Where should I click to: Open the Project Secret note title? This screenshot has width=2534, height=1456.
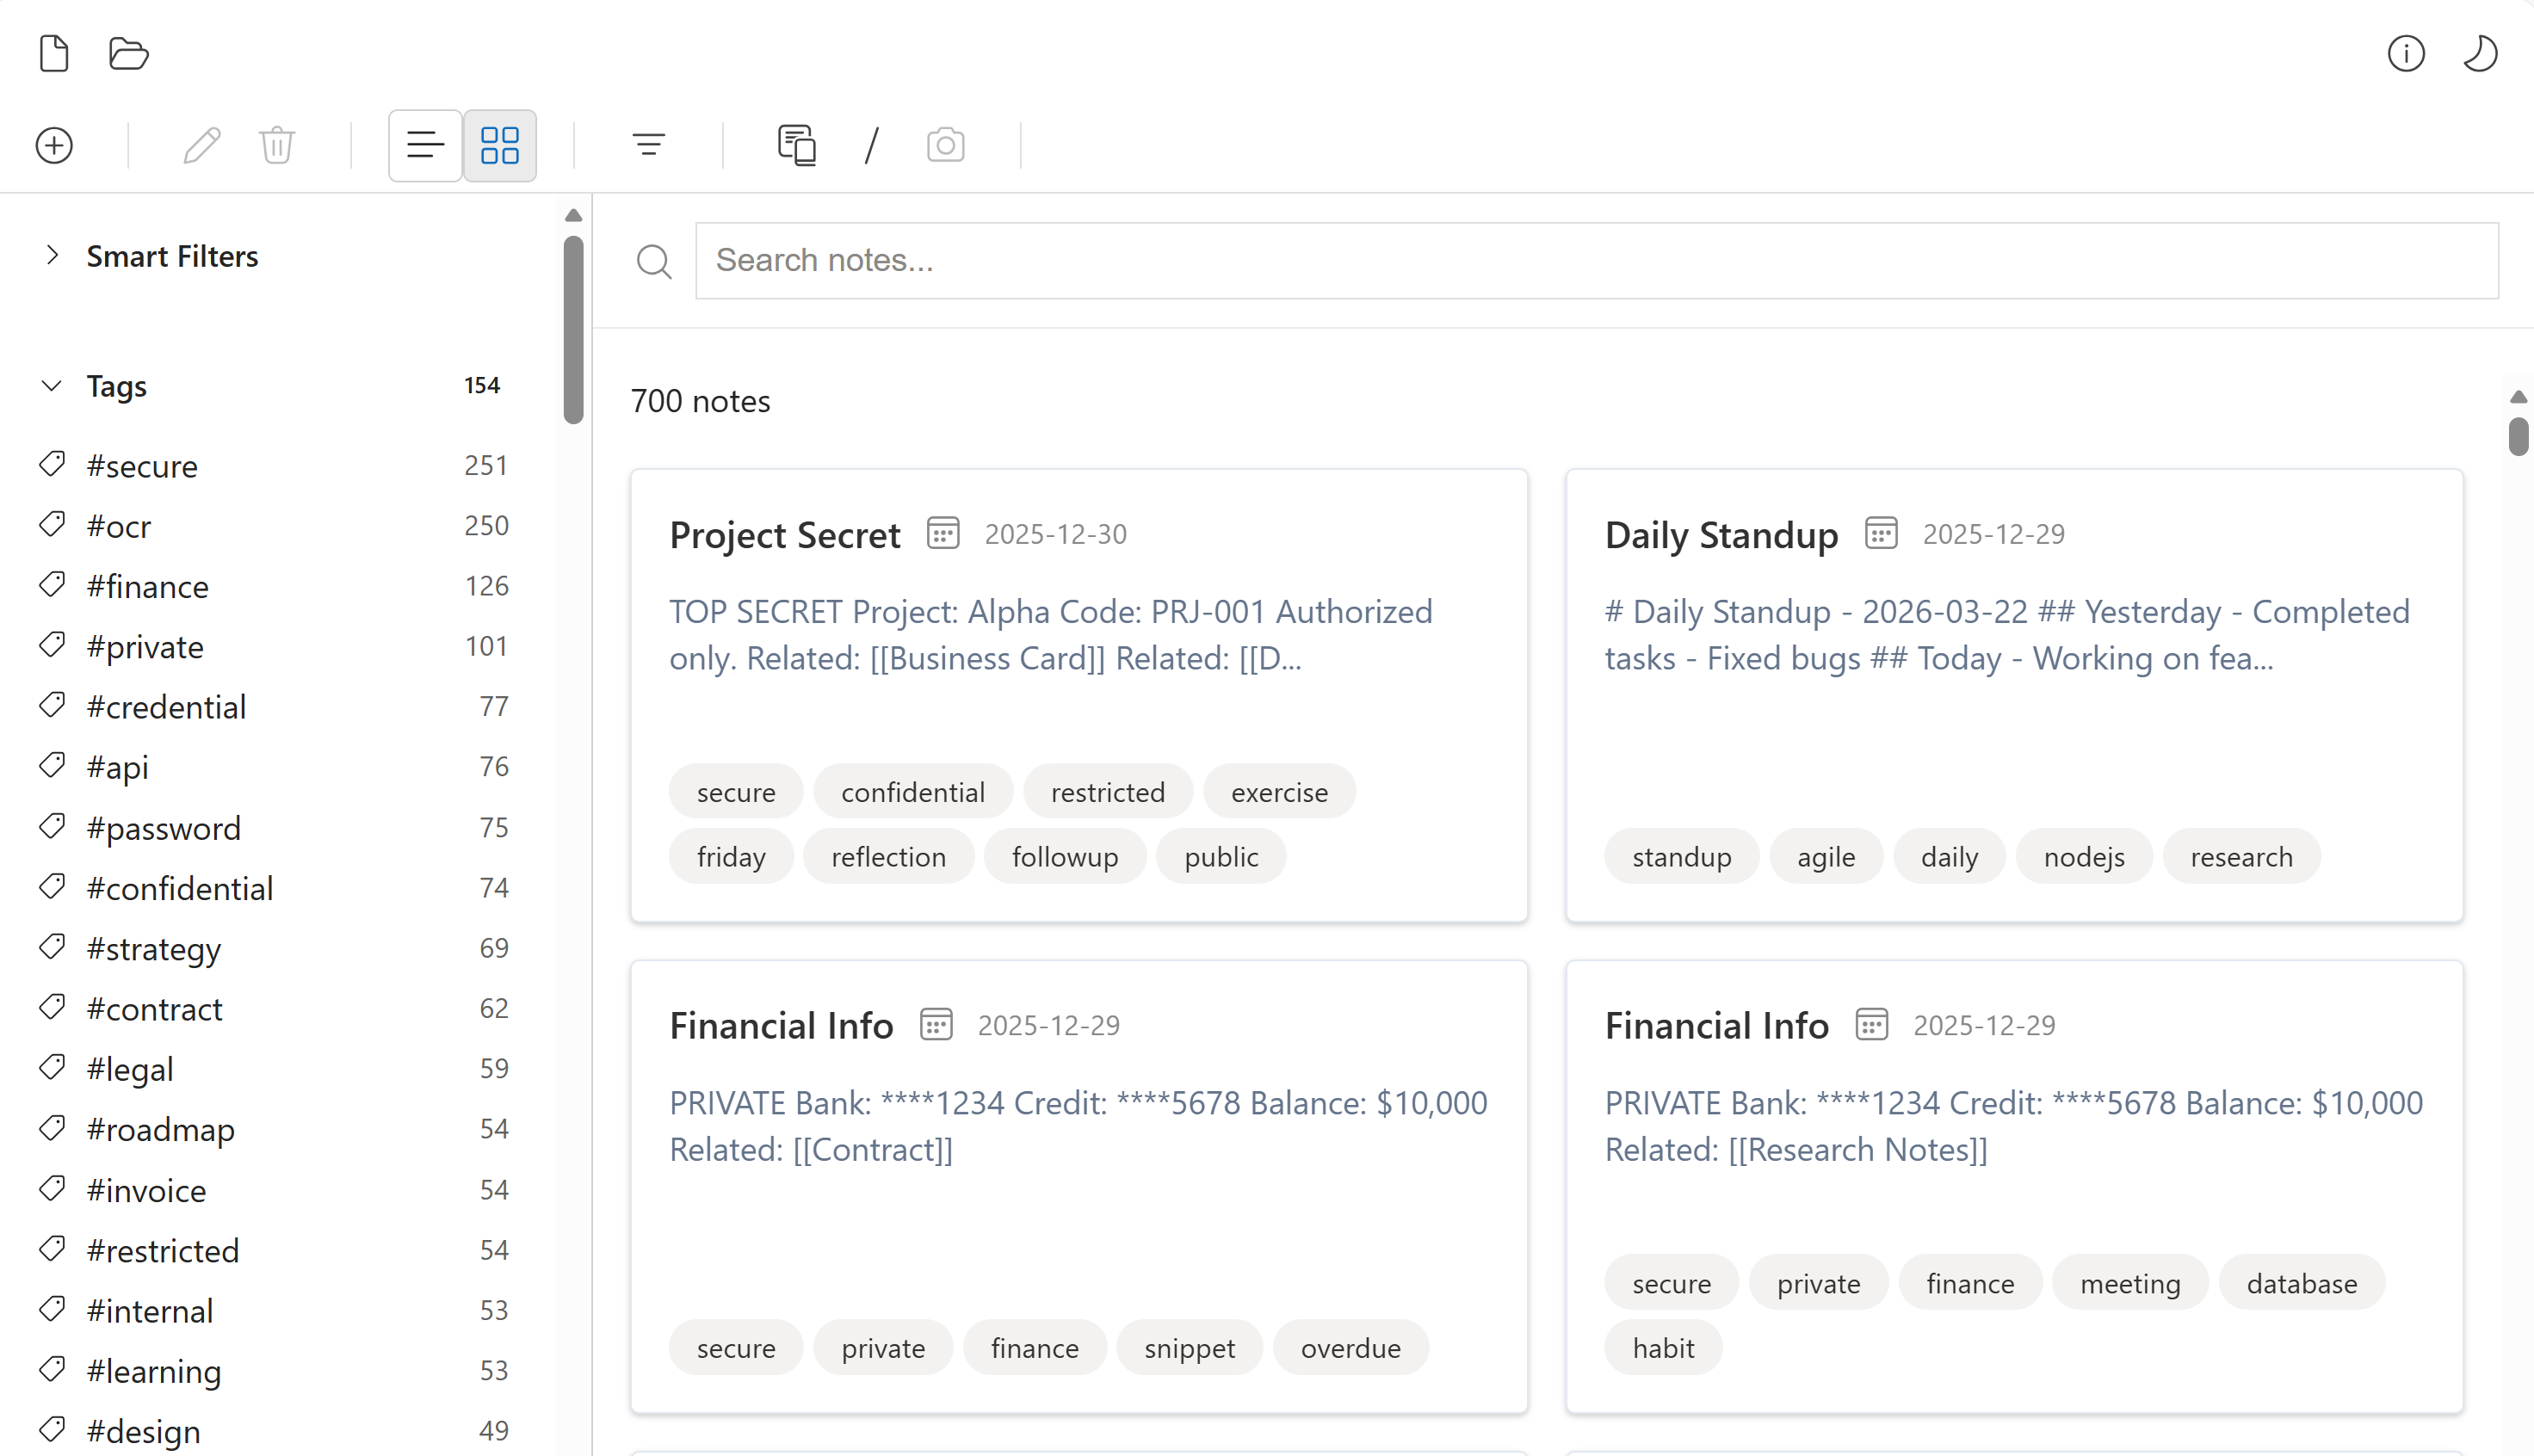[x=785, y=535]
